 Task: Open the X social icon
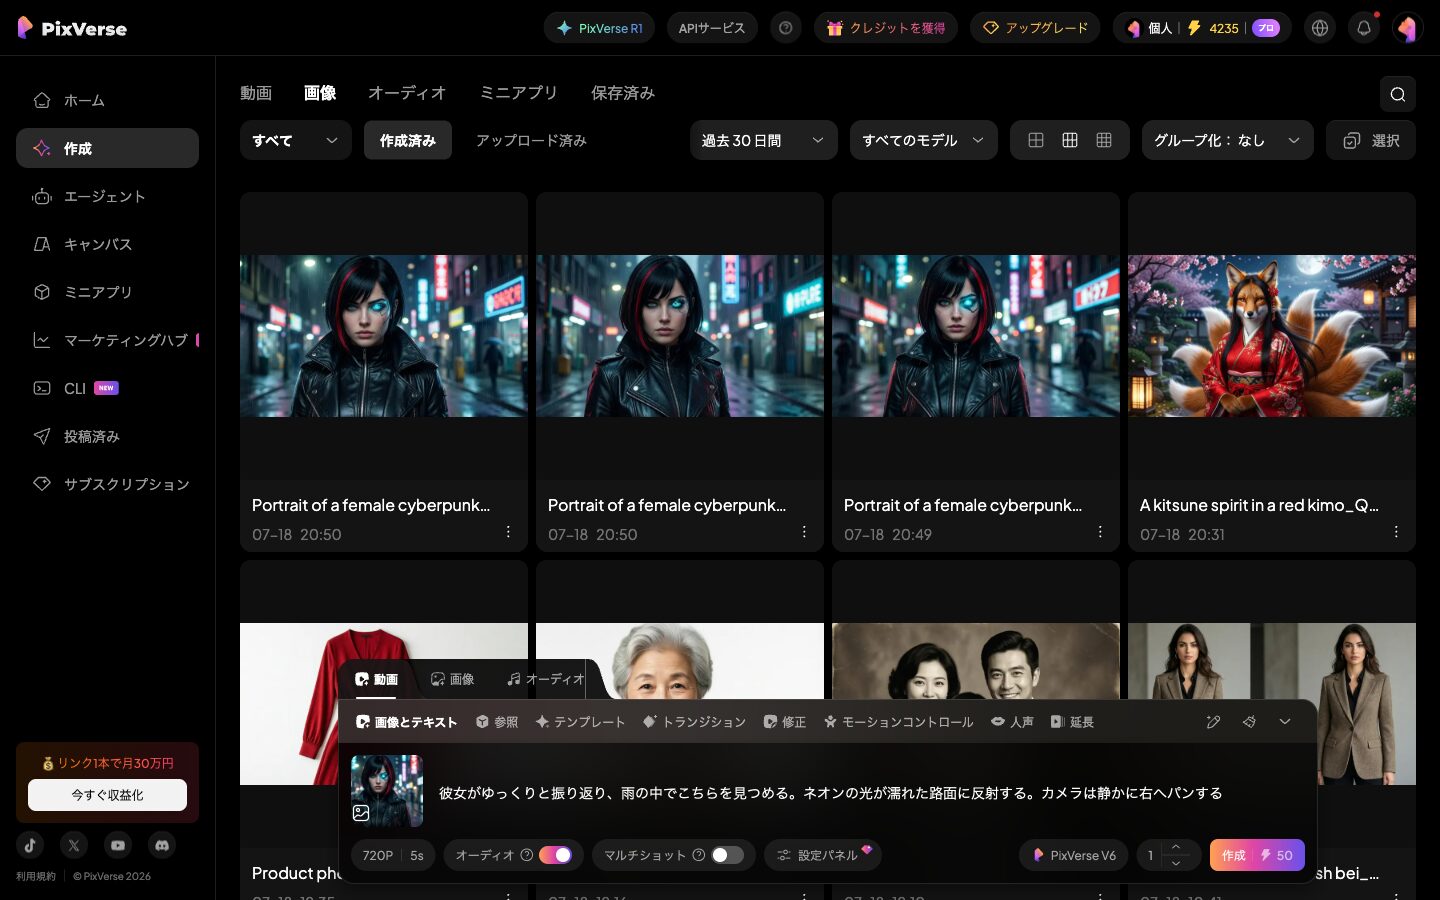click(x=74, y=845)
